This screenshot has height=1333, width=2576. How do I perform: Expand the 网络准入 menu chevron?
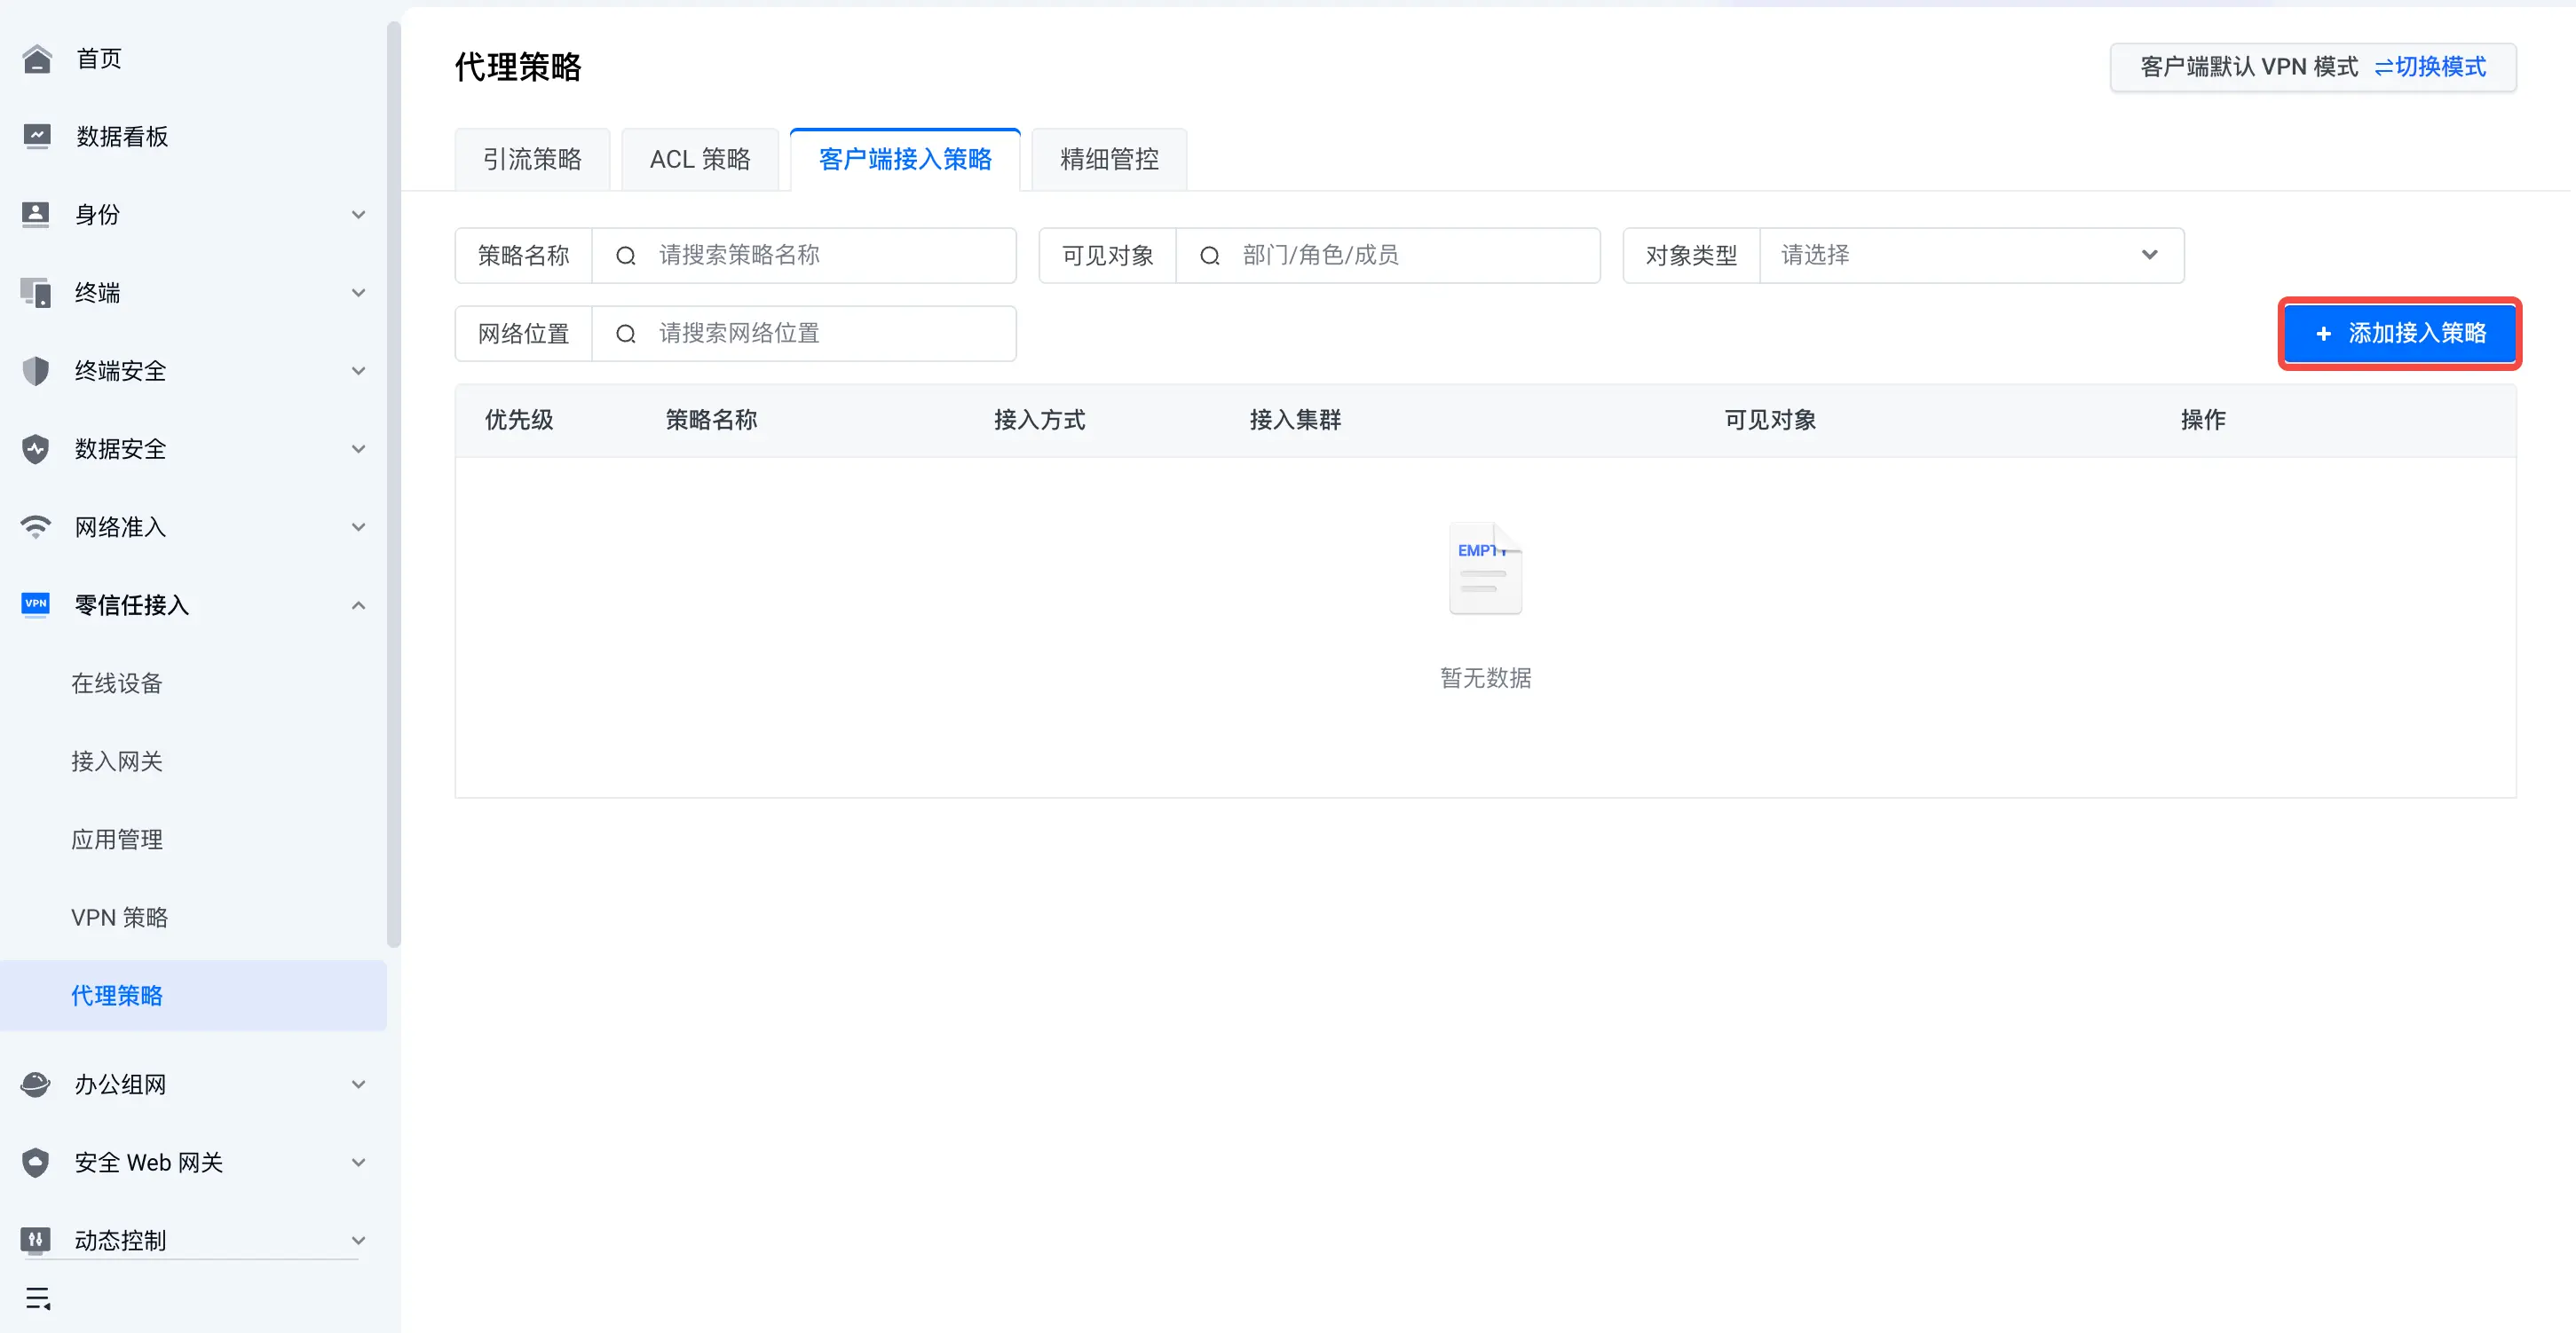click(x=359, y=527)
